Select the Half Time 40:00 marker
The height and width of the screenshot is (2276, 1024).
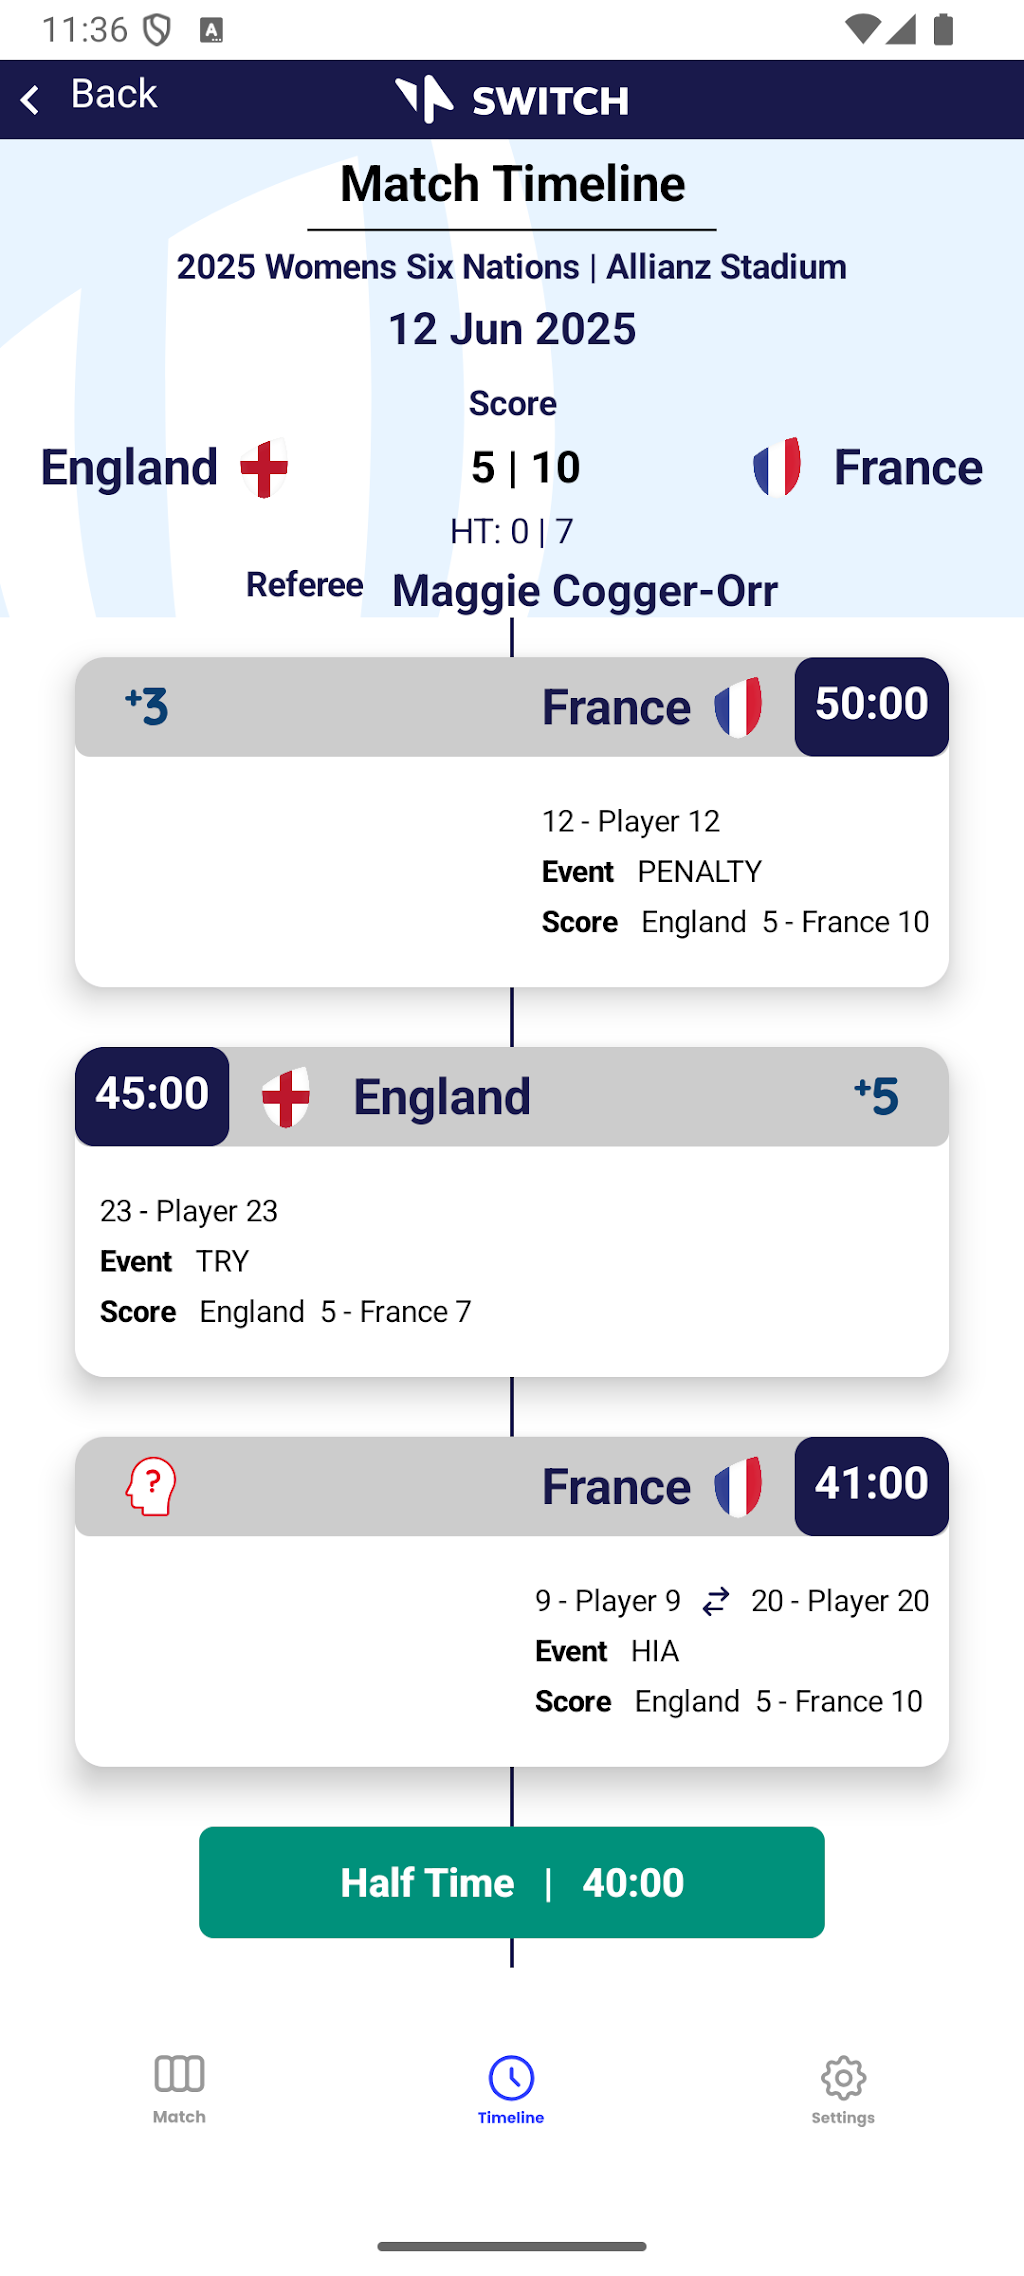(x=512, y=1882)
